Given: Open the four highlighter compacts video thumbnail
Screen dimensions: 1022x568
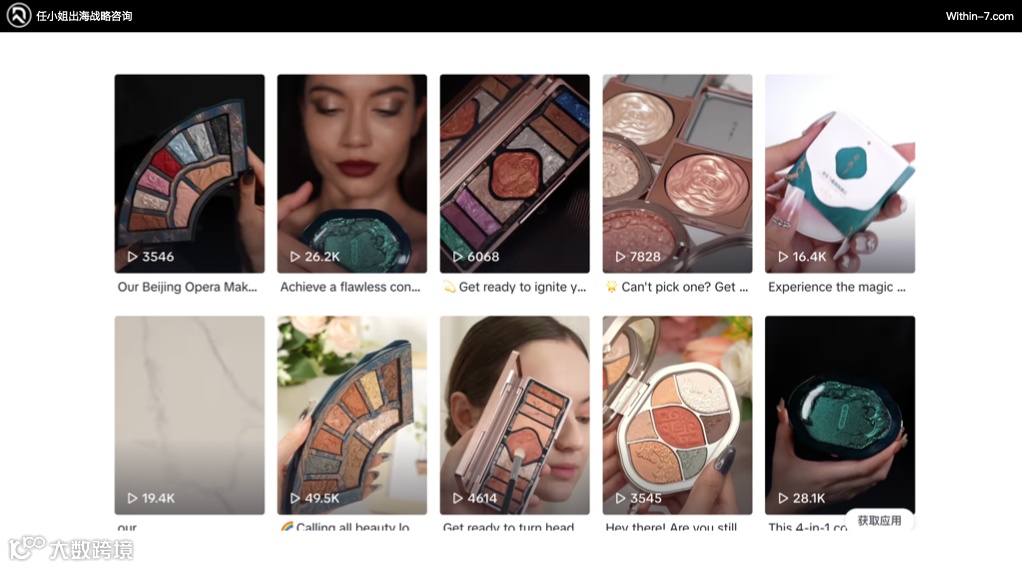Looking at the screenshot, I should (x=677, y=173).
